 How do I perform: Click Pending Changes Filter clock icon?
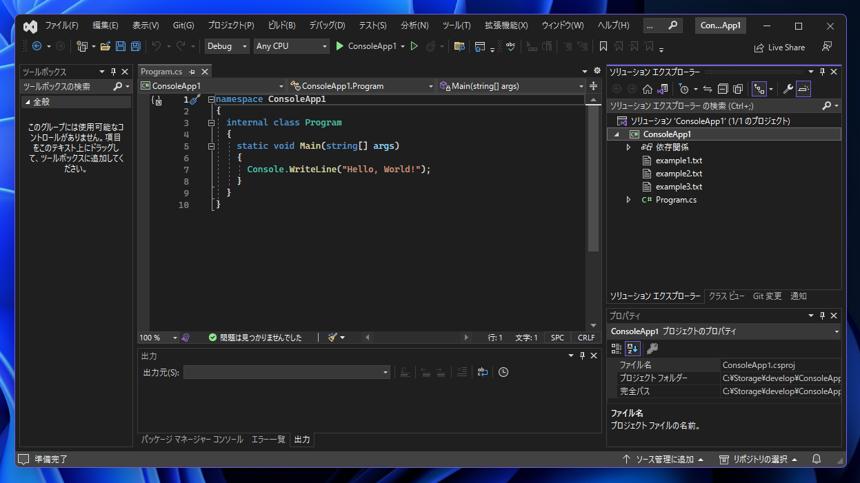click(683, 89)
